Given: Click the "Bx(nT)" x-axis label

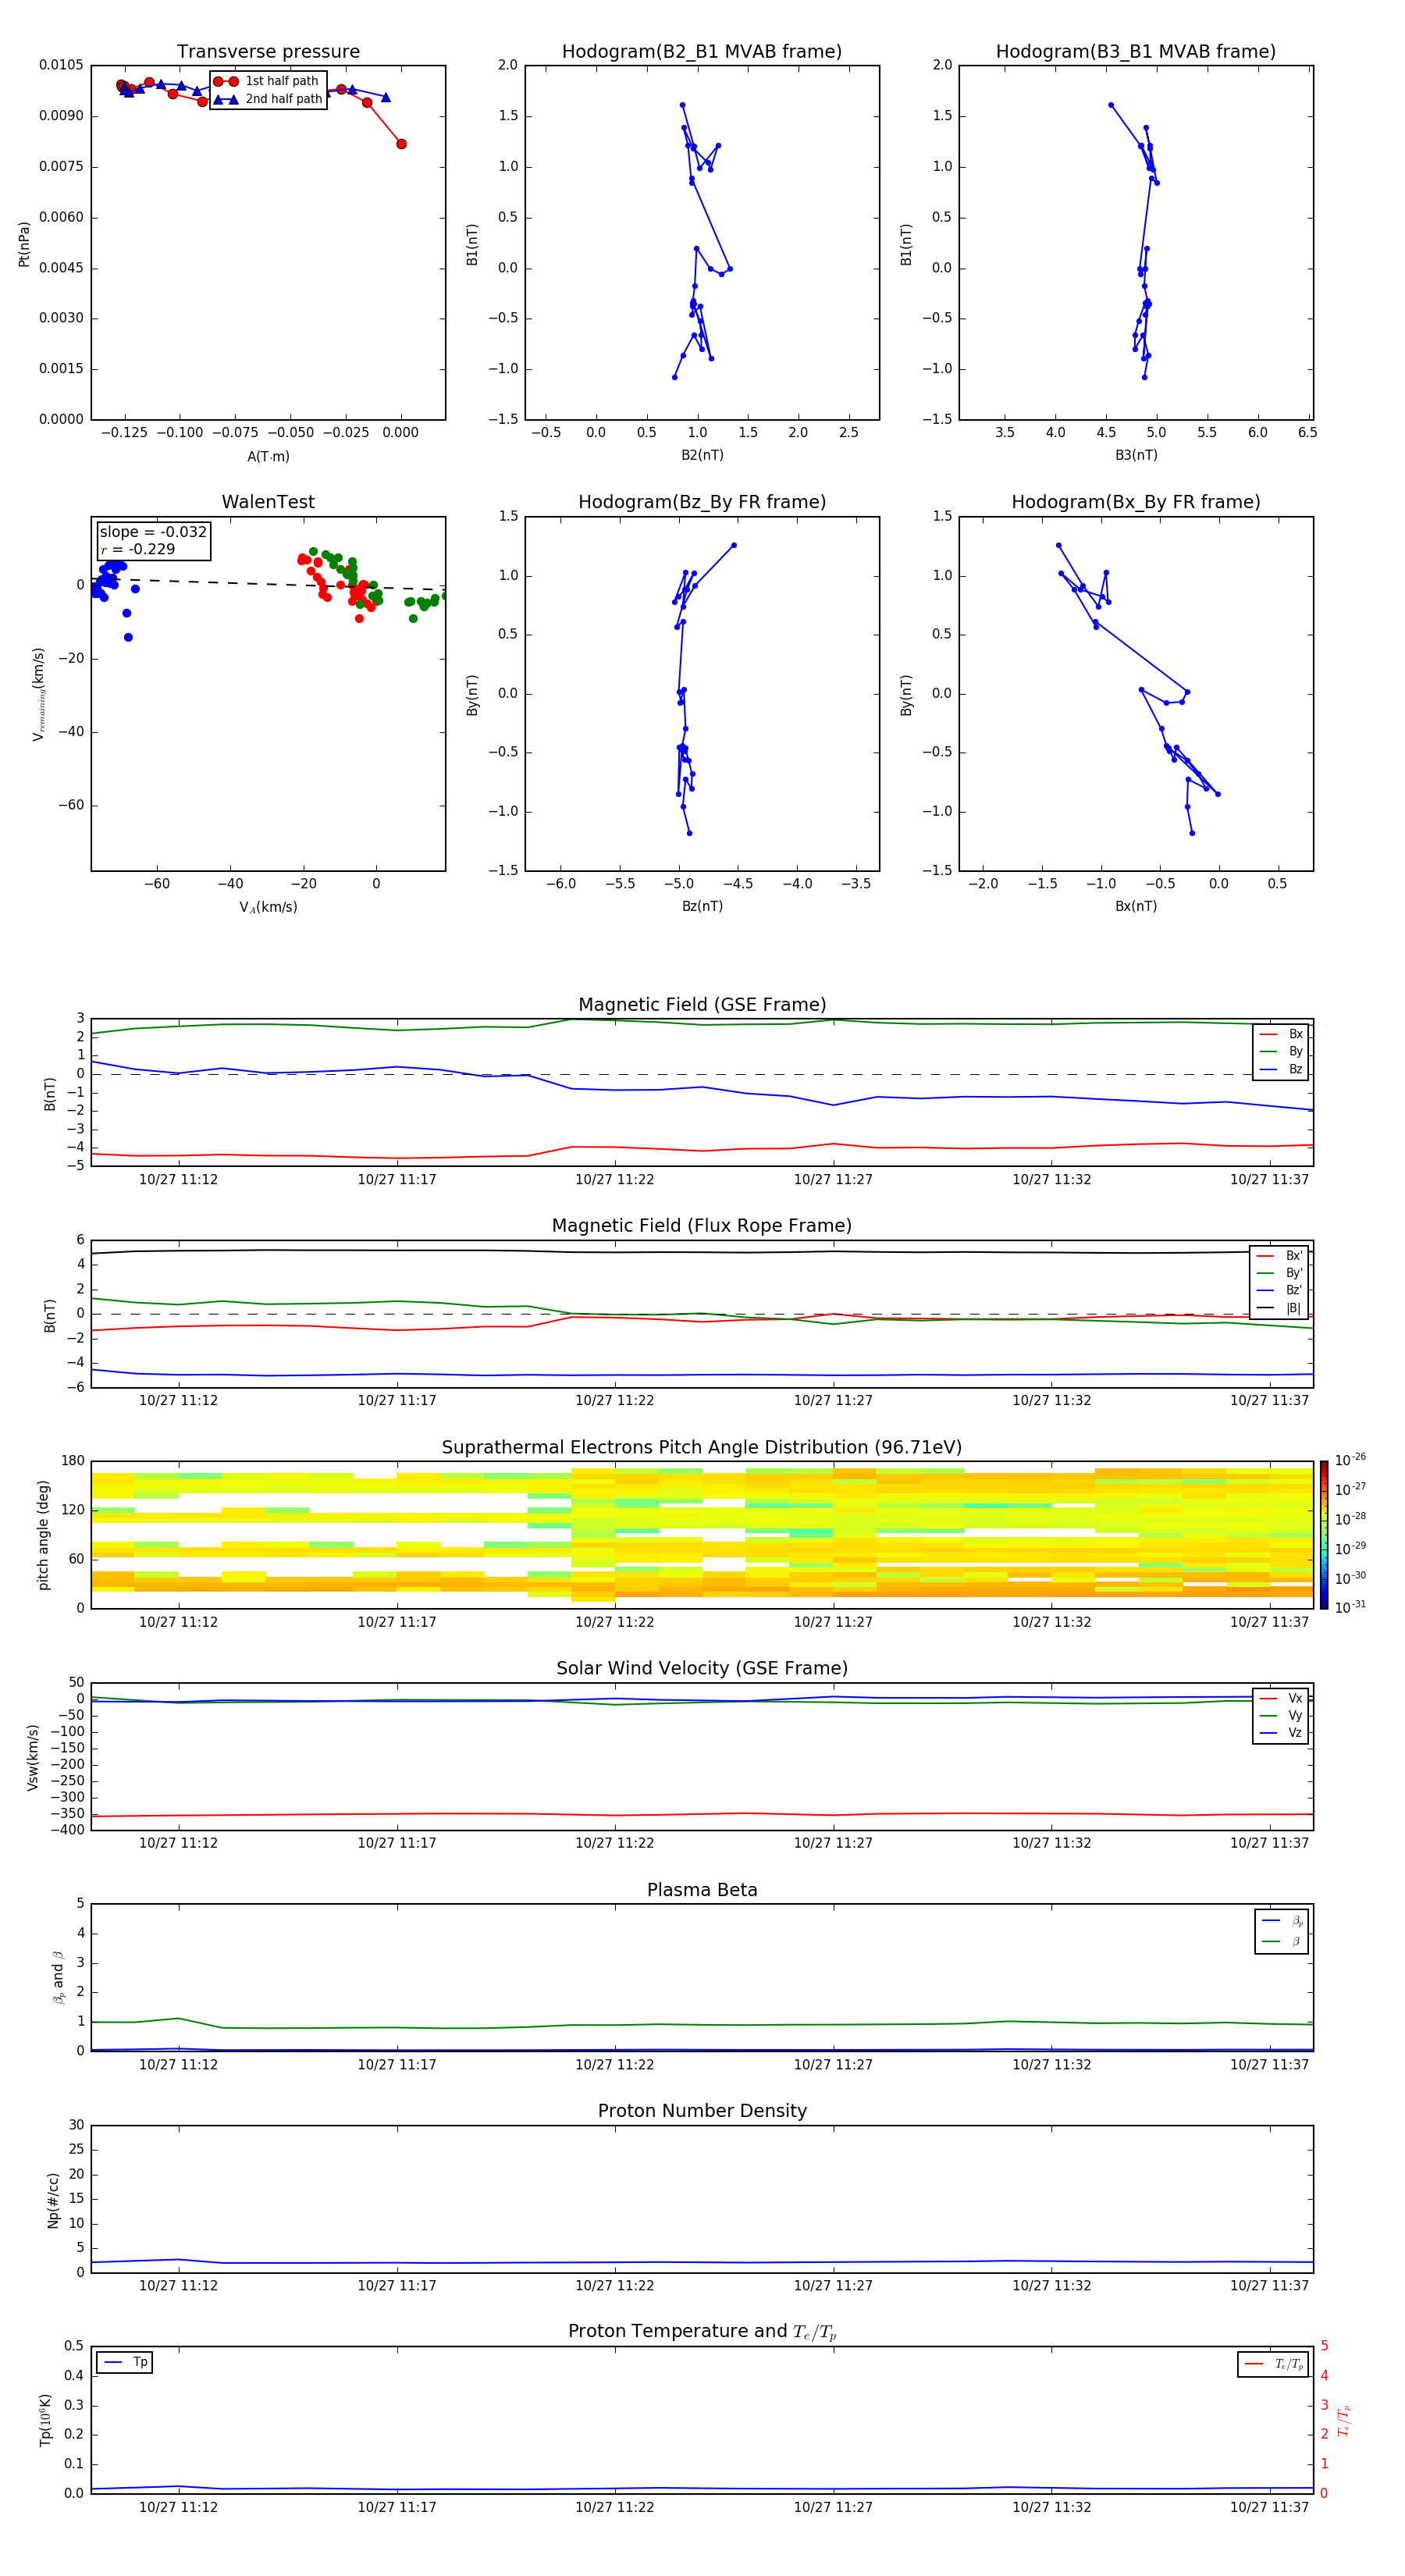Looking at the screenshot, I should [x=1136, y=906].
